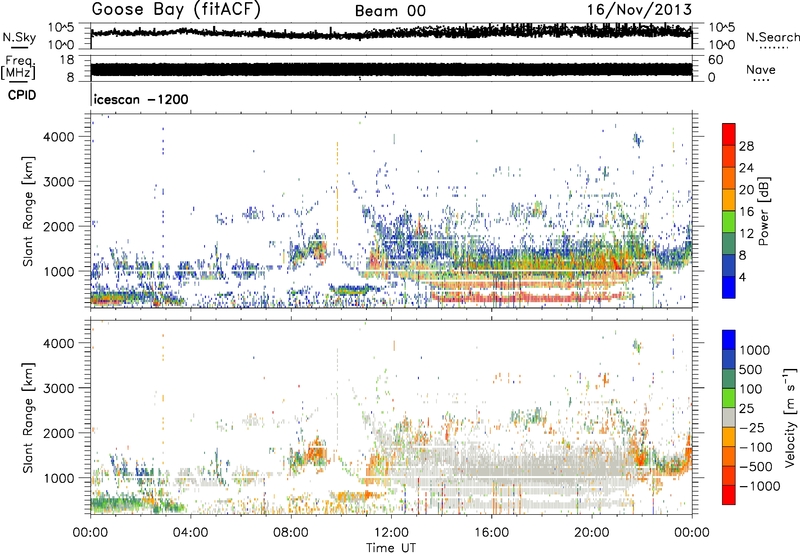Click the 4000 tick on power panel axis
The width and height of the screenshot is (800, 554).
[59, 137]
